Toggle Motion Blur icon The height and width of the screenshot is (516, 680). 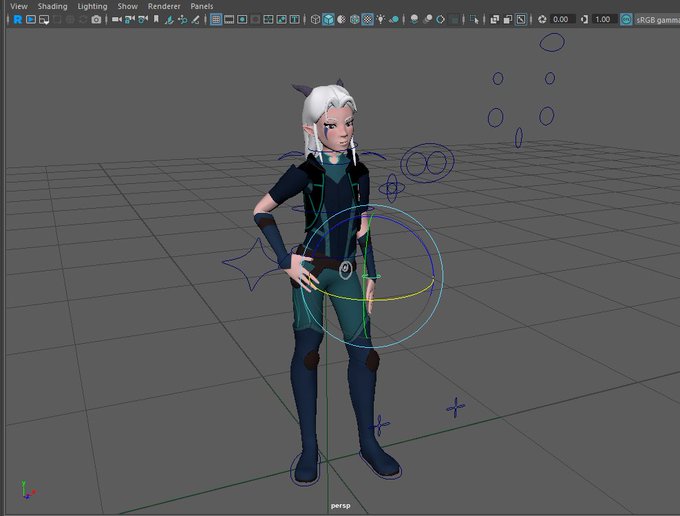[x=428, y=20]
